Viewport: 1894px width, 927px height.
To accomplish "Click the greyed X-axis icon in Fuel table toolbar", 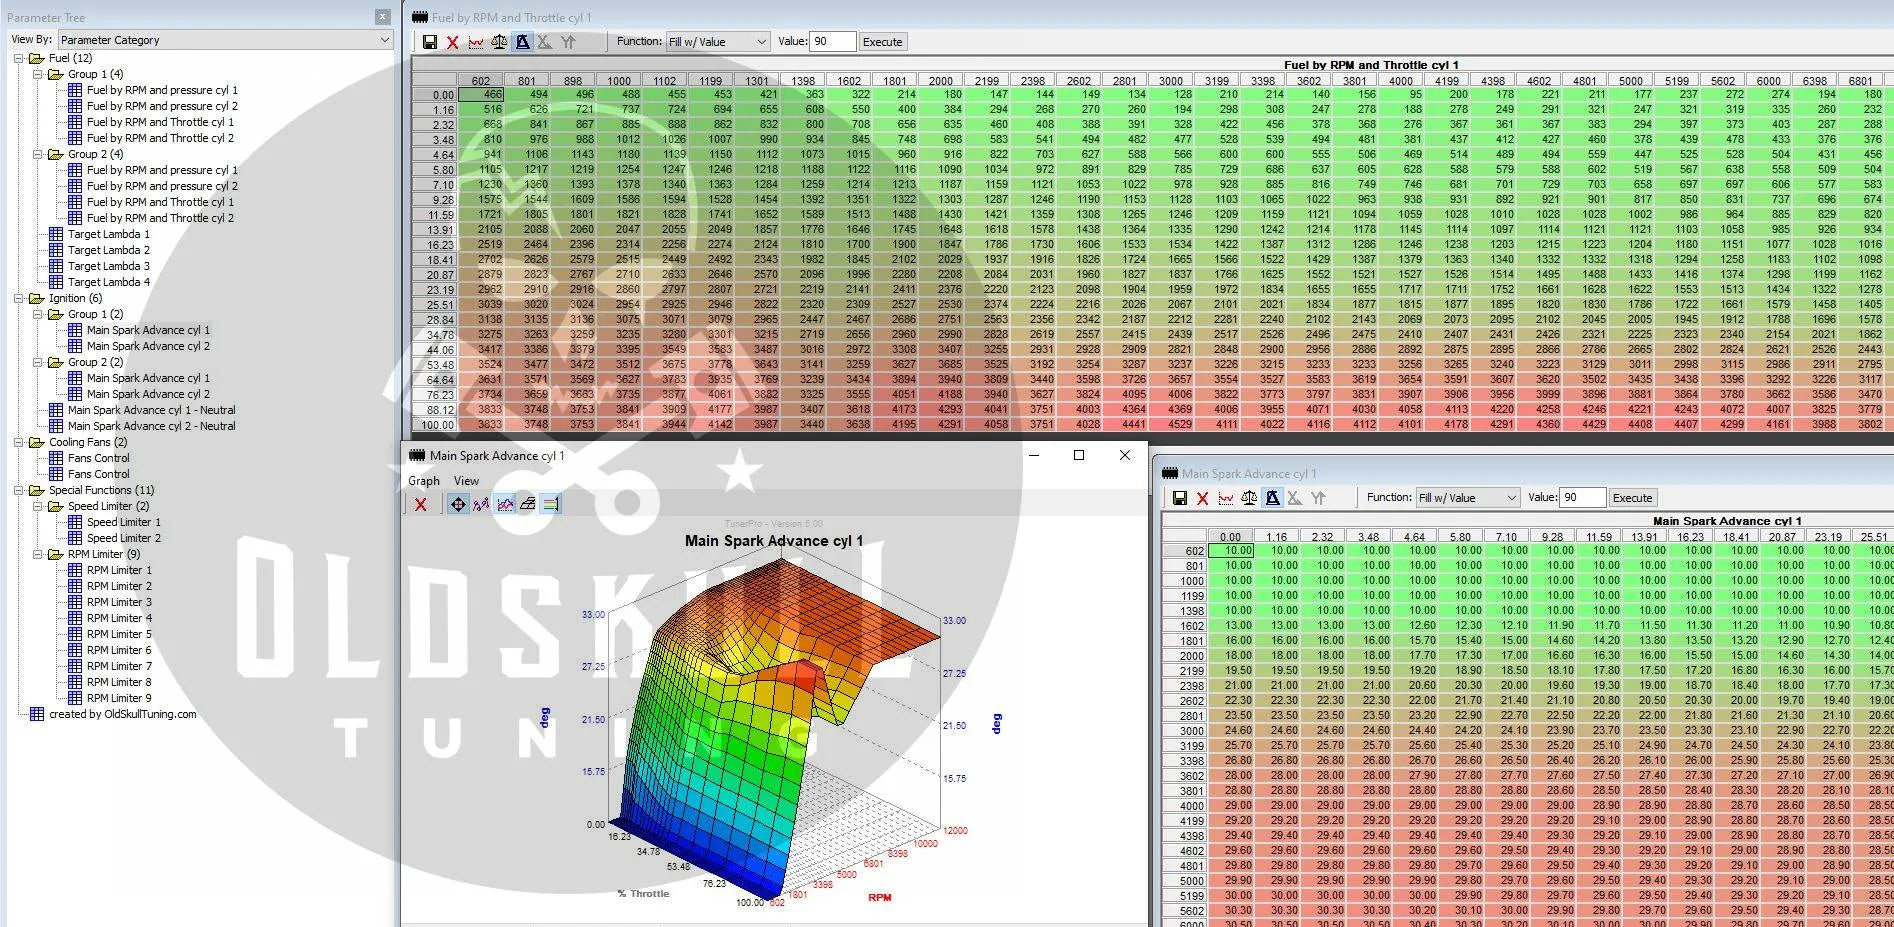I will (544, 42).
